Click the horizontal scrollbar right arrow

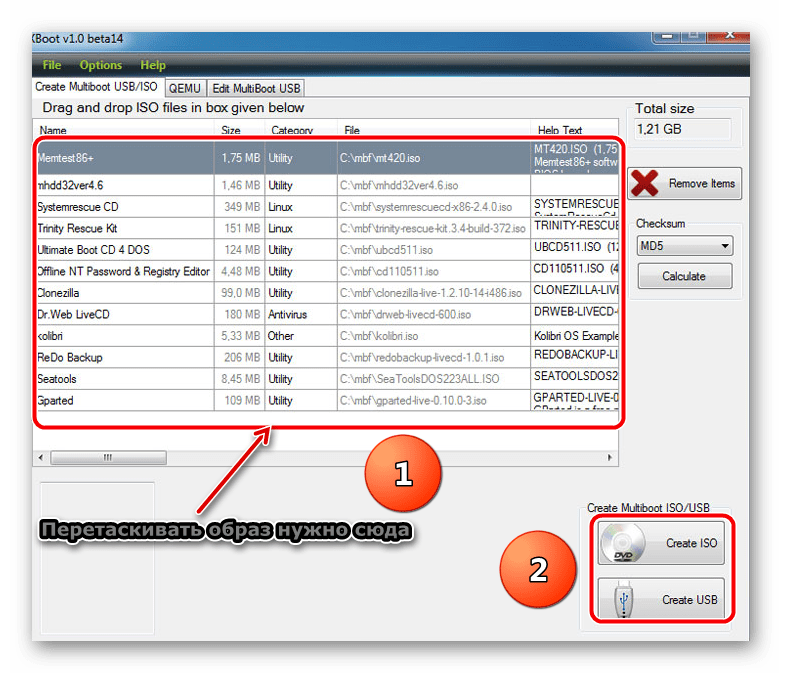pyautogui.click(x=610, y=458)
